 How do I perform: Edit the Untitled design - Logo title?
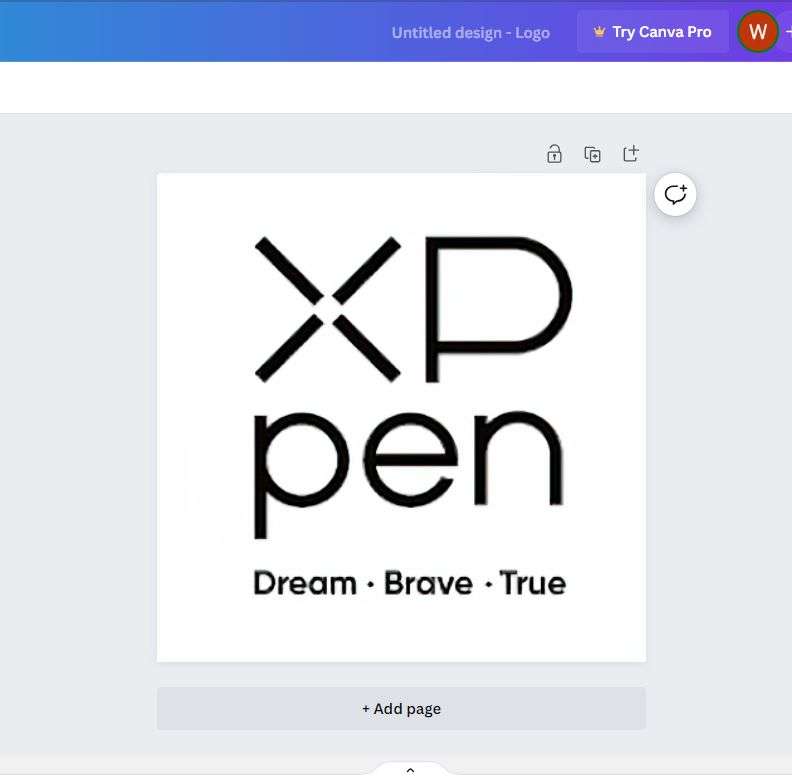click(470, 32)
